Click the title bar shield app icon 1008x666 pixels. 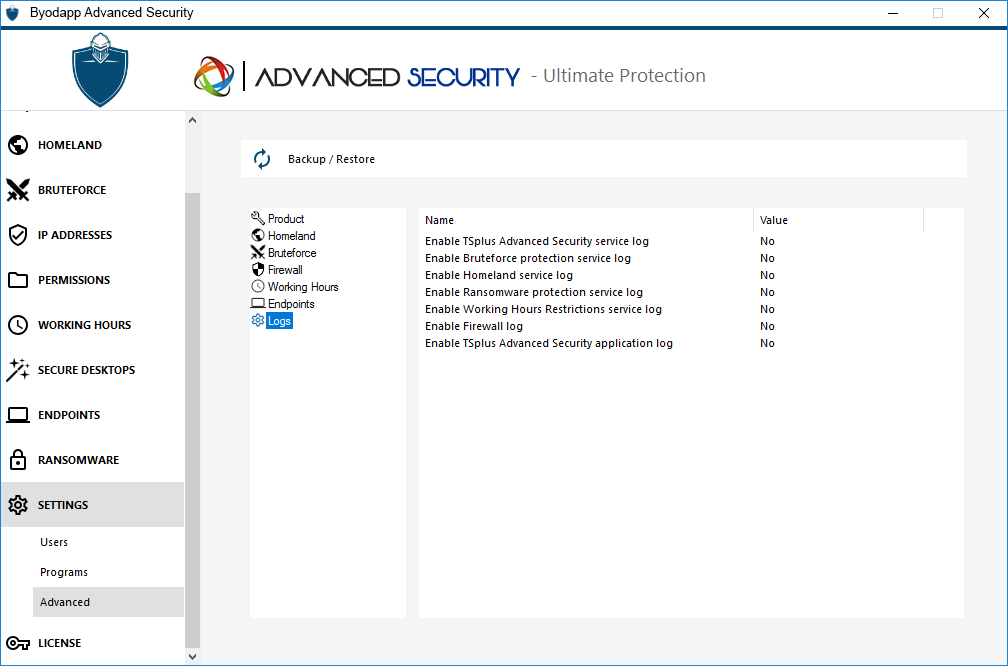[12, 13]
